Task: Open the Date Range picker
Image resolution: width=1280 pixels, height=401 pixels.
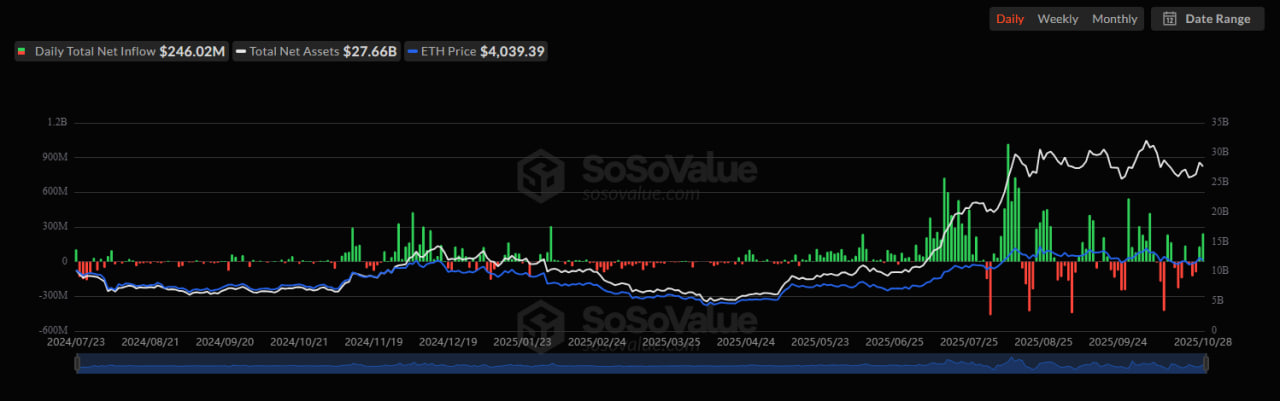Action: click(x=1207, y=19)
